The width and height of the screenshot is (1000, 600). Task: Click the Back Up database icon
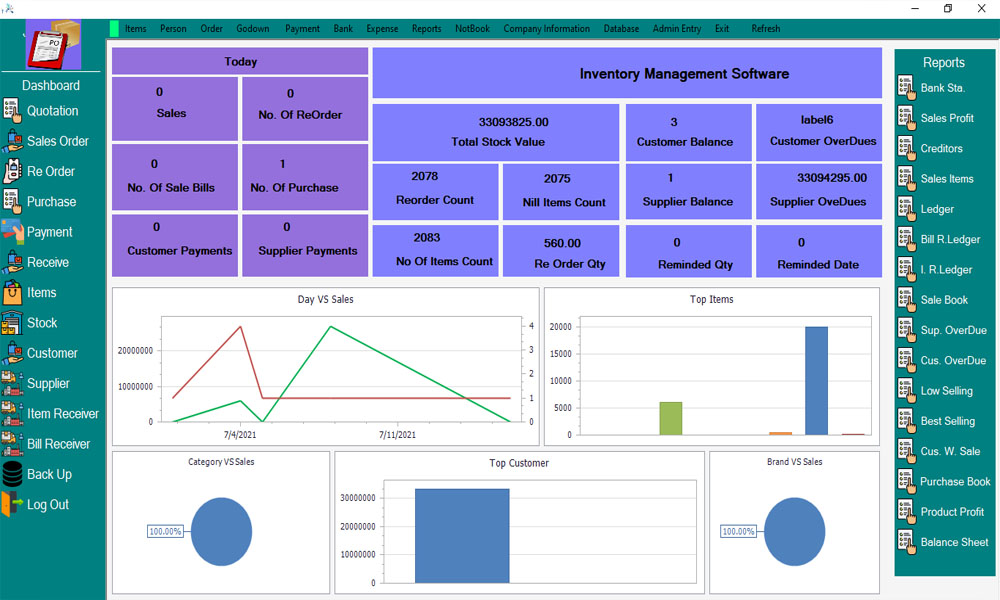point(12,474)
